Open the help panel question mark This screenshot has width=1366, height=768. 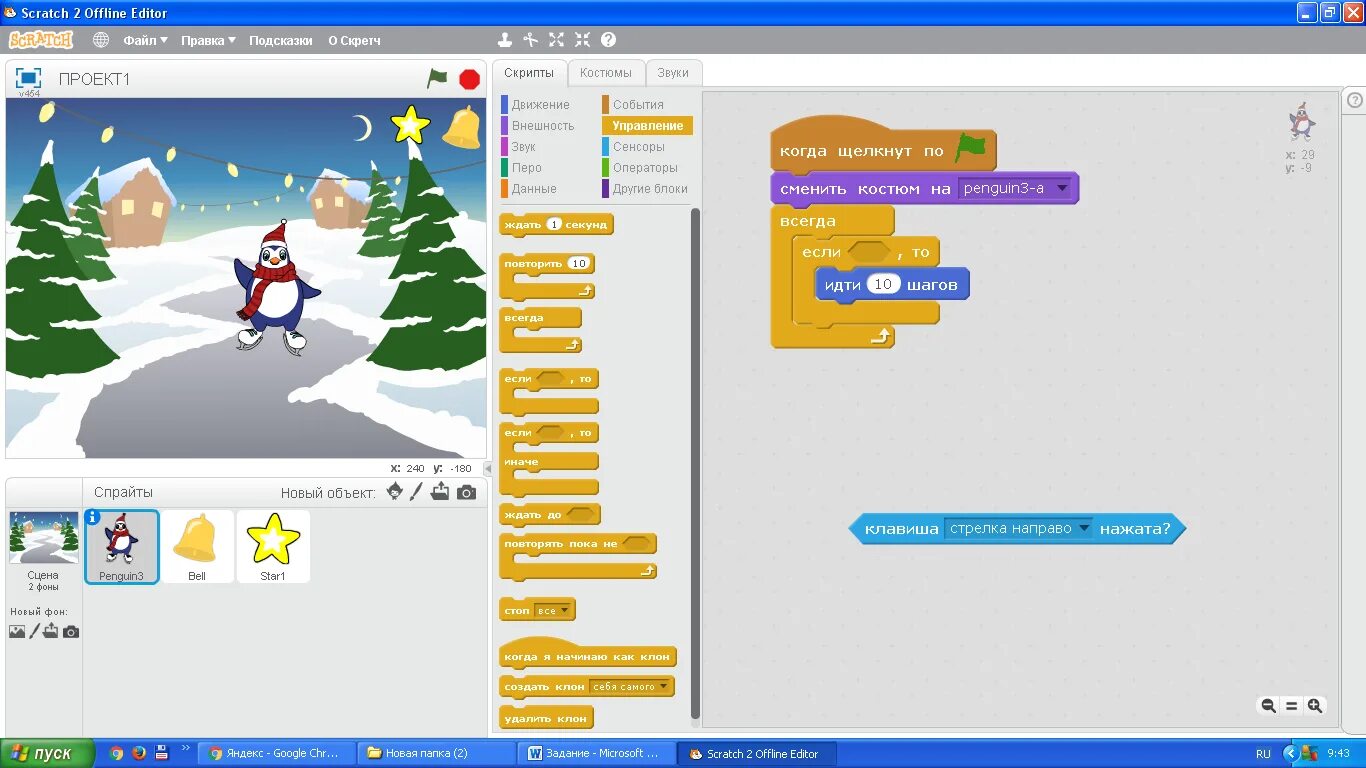click(x=1355, y=100)
